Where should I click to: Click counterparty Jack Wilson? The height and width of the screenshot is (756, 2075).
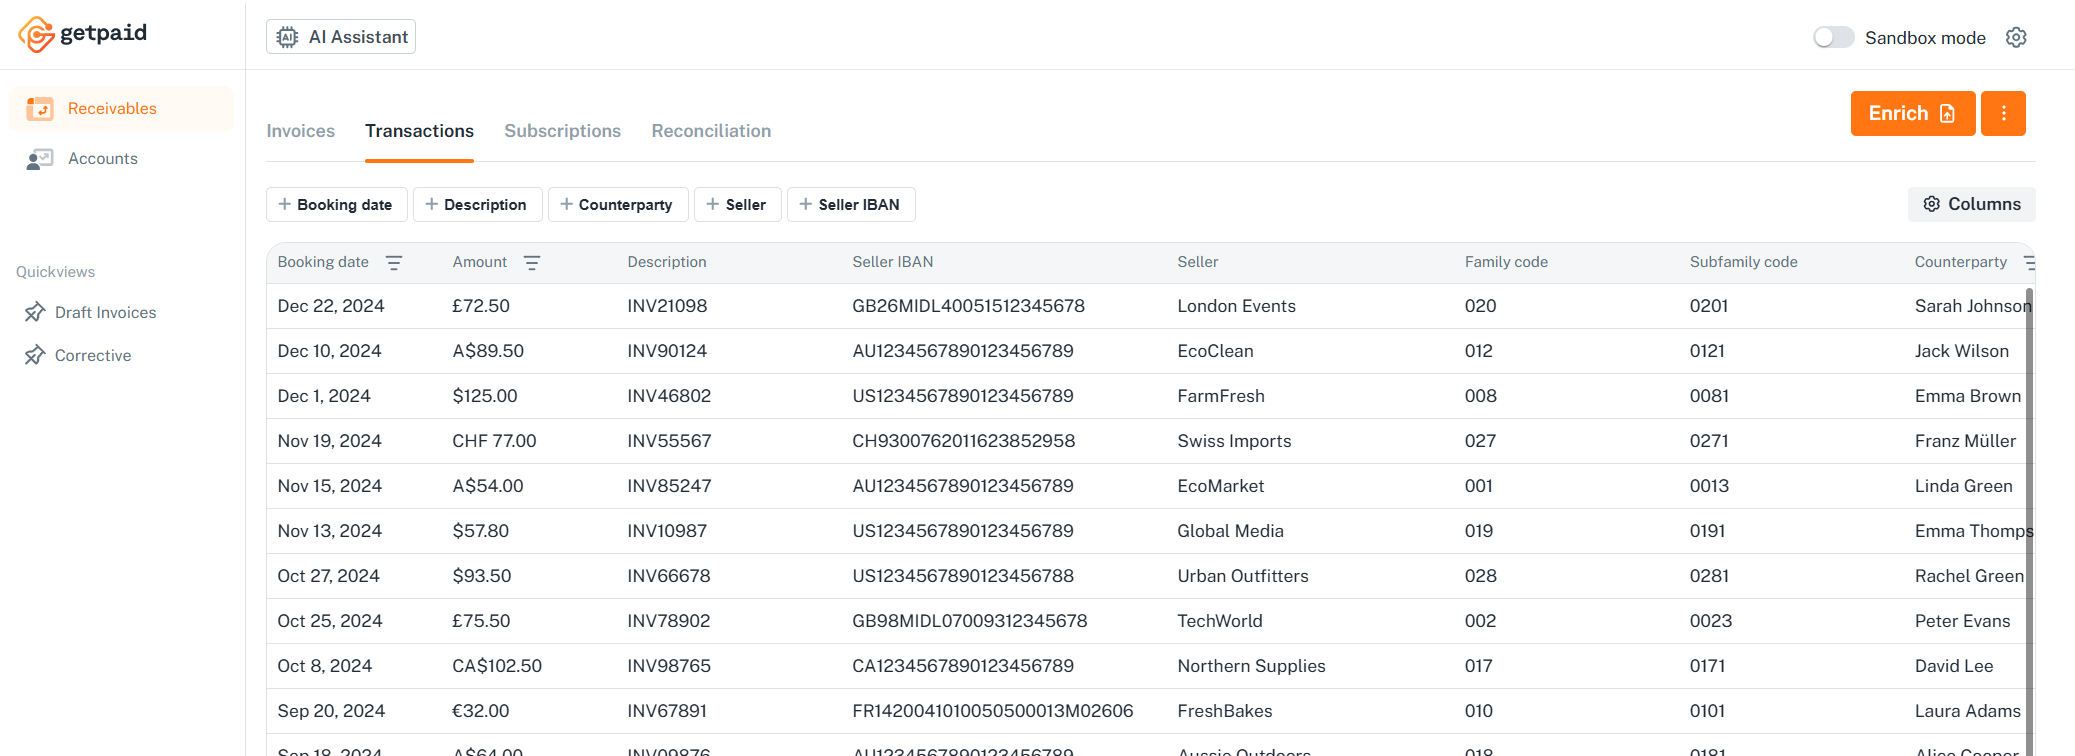click(1961, 351)
